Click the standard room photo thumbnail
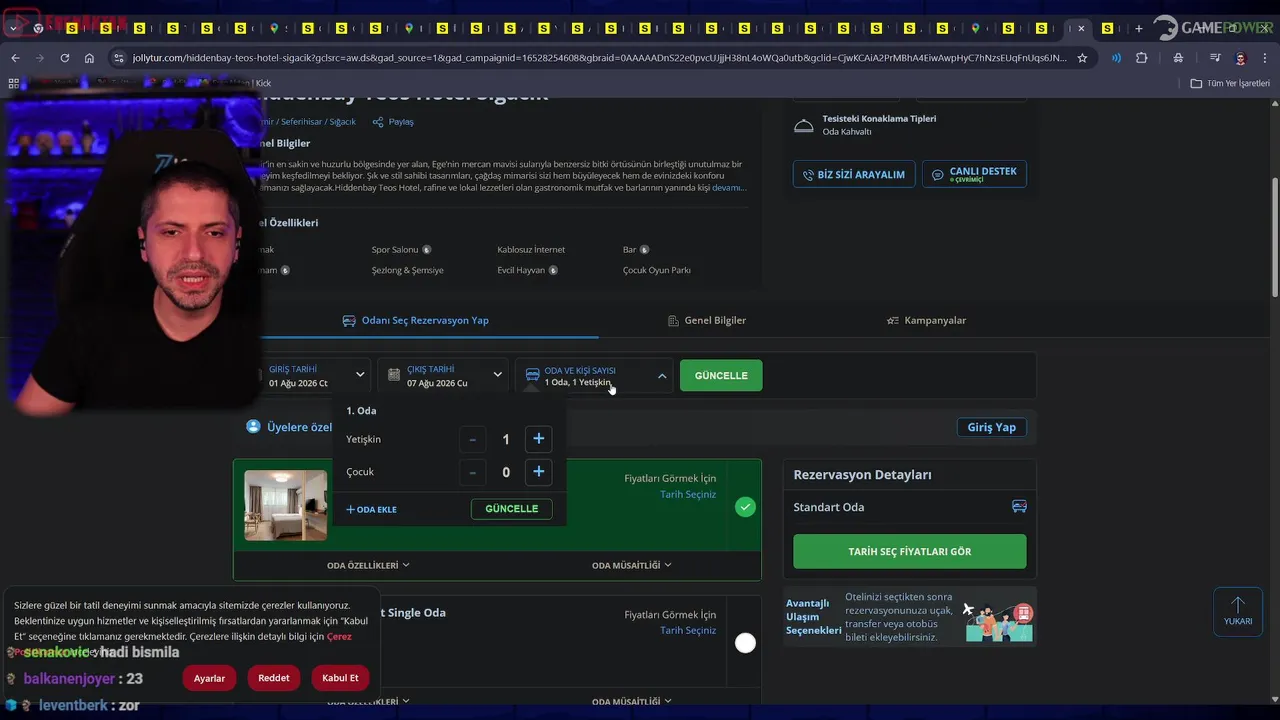Viewport: 1280px width, 720px height. [285, 505]
